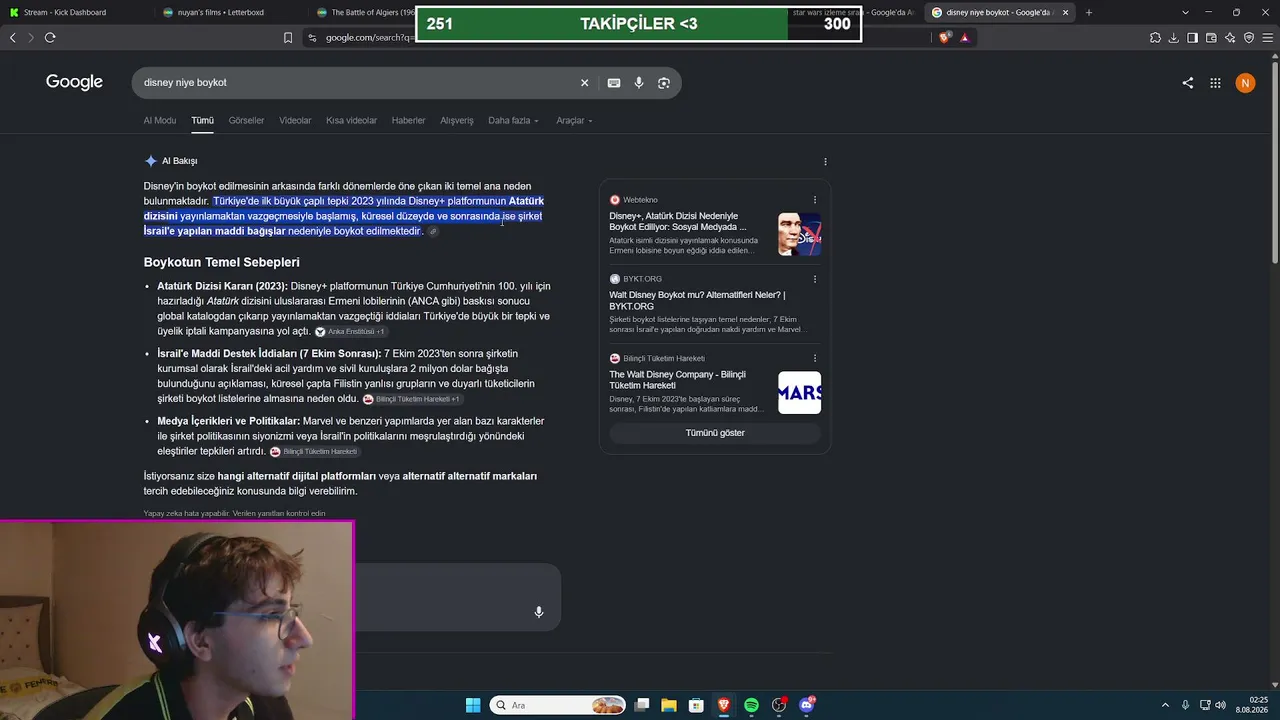
Task: Open the OBS Studio taskbar icon
Action: click(x=779, y=705)
